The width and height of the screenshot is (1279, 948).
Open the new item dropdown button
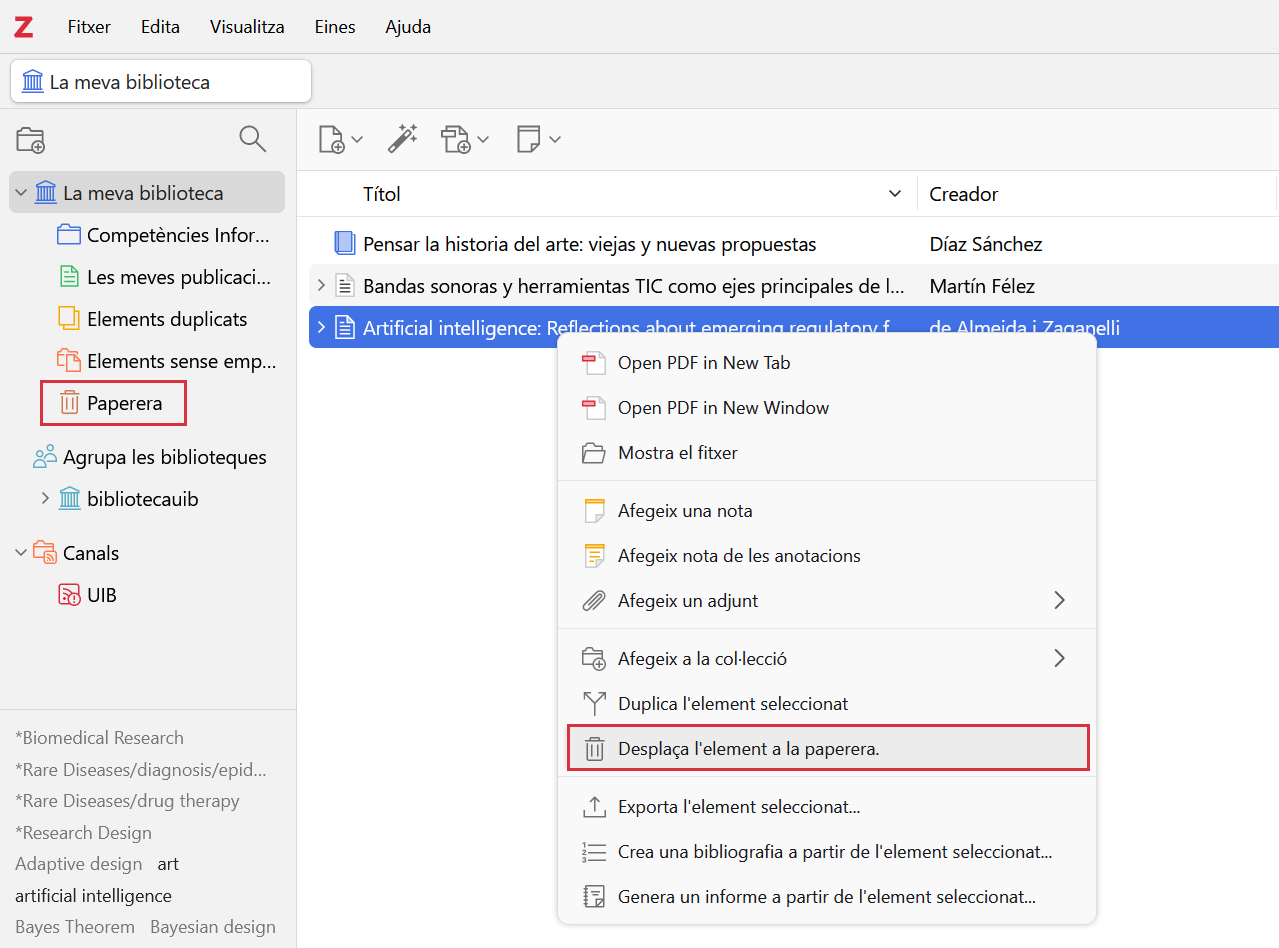coord(340,139)
